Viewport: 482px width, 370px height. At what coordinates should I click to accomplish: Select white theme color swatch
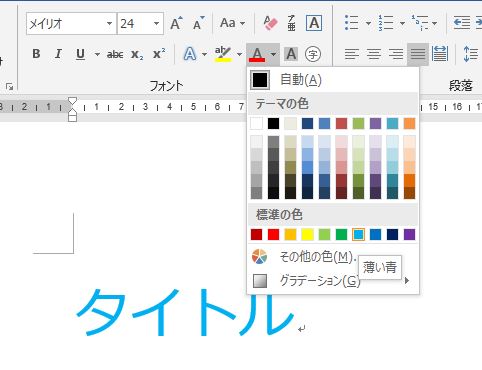[x=256, y=124]
